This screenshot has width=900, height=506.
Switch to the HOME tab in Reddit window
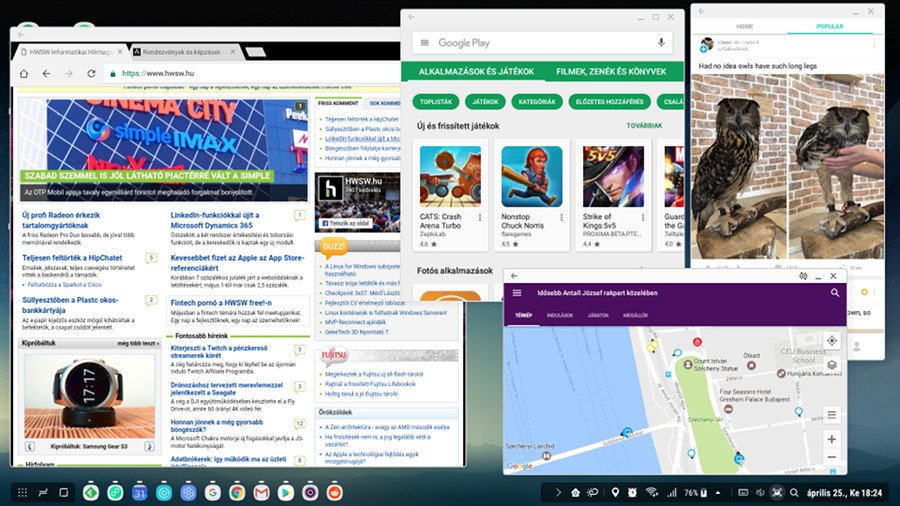744,26
